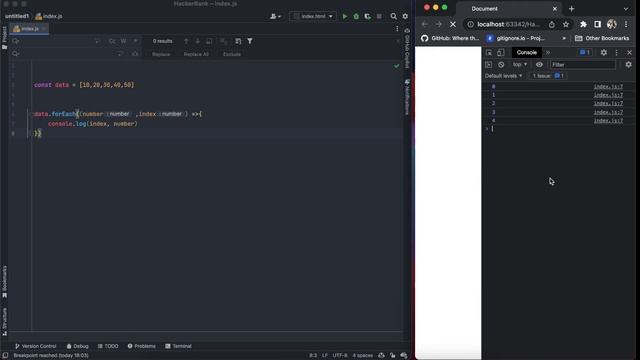Click the Replace All button

(x=196, y=54)
